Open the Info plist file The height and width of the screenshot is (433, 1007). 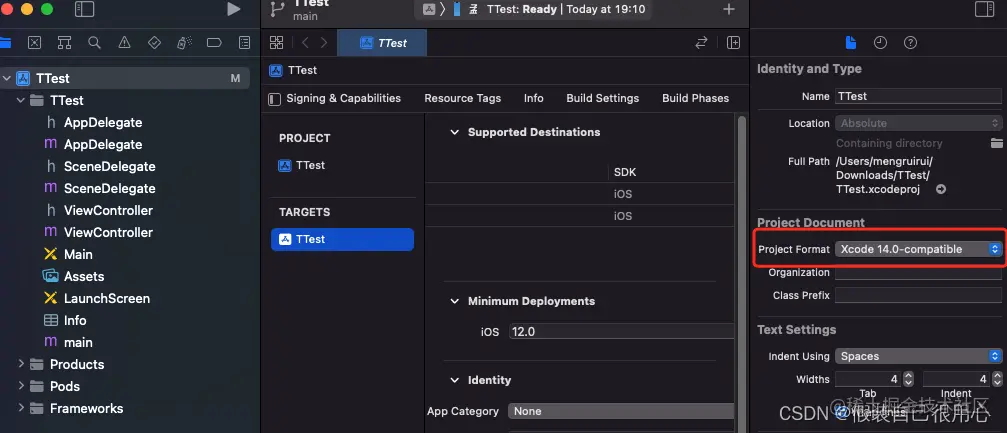point(74,320)
